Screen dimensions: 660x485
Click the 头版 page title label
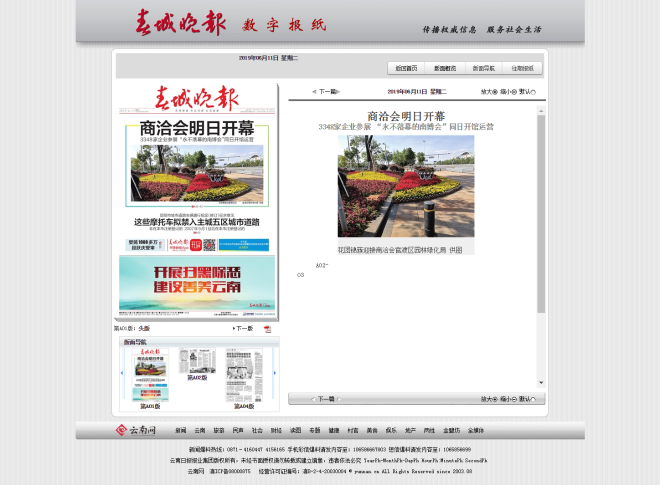tap(144, 328)
